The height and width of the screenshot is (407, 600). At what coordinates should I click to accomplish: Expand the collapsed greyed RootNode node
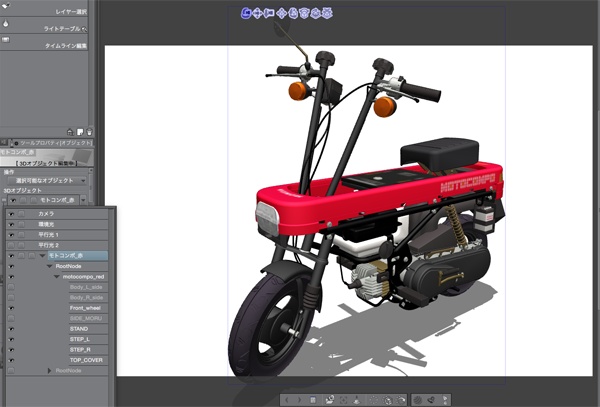(x=49, y=371)
